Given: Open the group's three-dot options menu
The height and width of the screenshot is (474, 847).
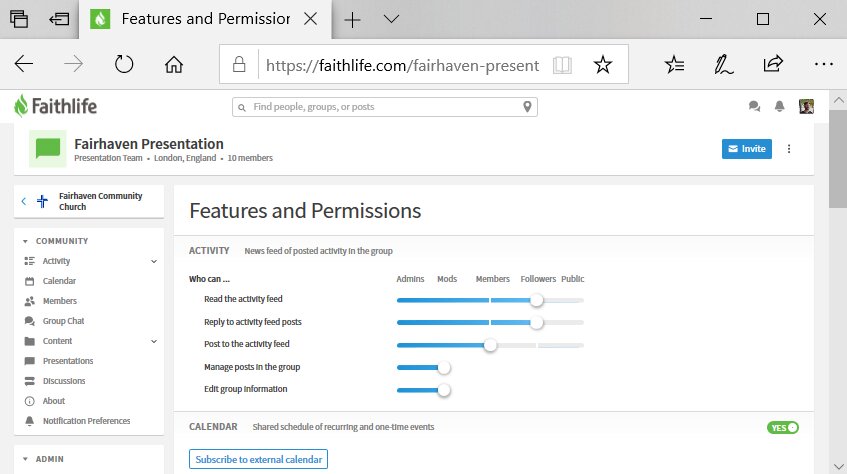Looking at the screenshot, I should tap(789, 149).
